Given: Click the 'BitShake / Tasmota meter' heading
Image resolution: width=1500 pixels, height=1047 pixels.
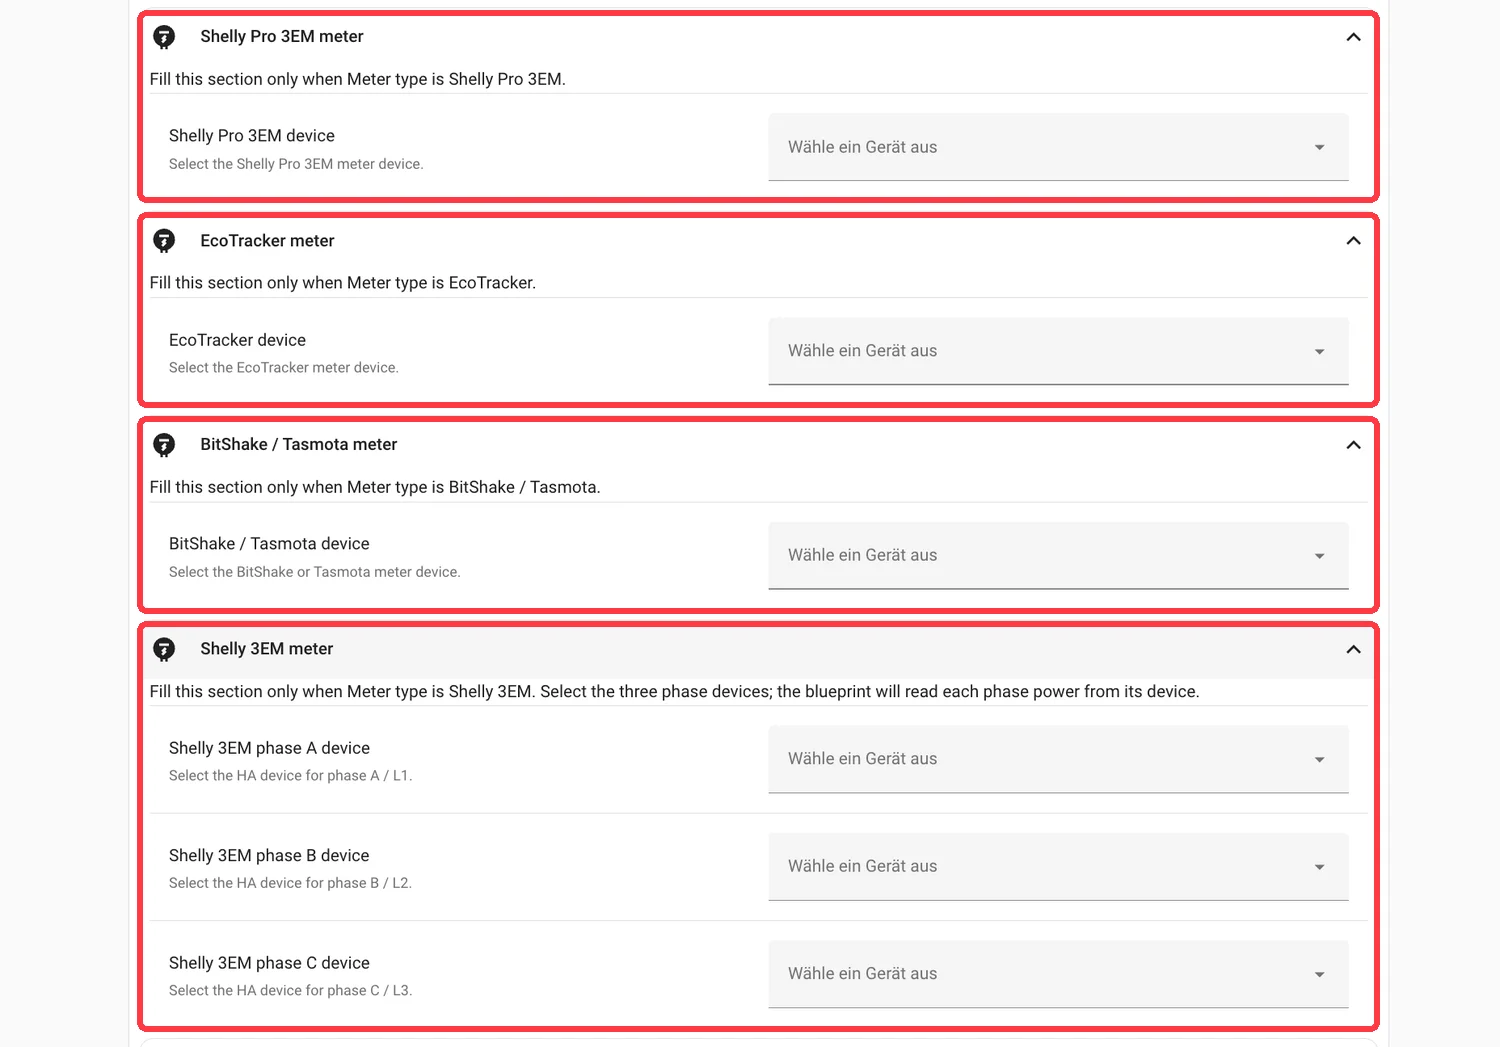Looking at the screenshot, I should (299, 444).
